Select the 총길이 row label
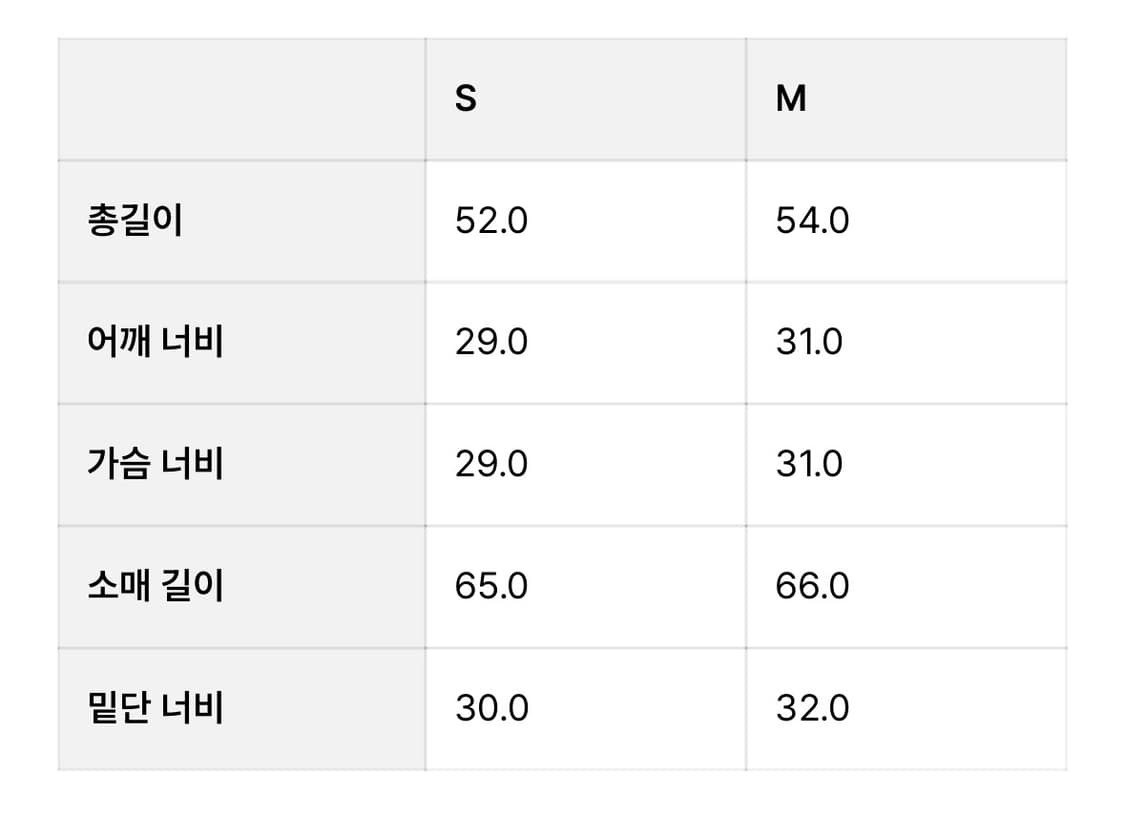This screenshot has height=819, width=1125. pyautogui.click(x=135, y=221)
